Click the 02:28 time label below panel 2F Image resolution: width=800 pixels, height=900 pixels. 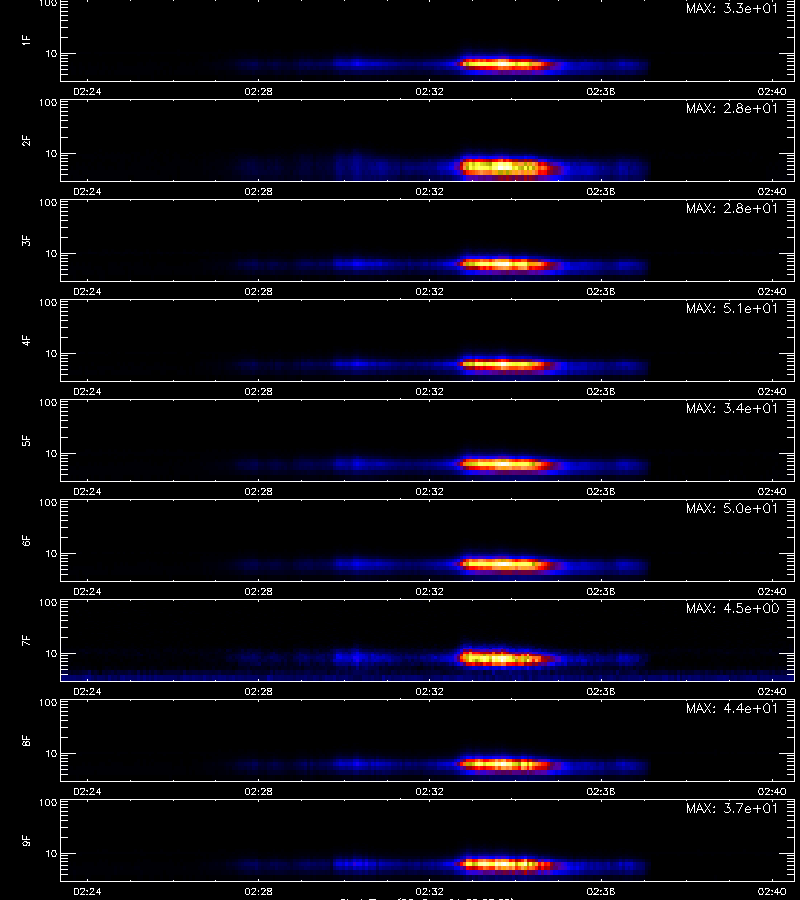pyautogui.click(x=258, y=191)
